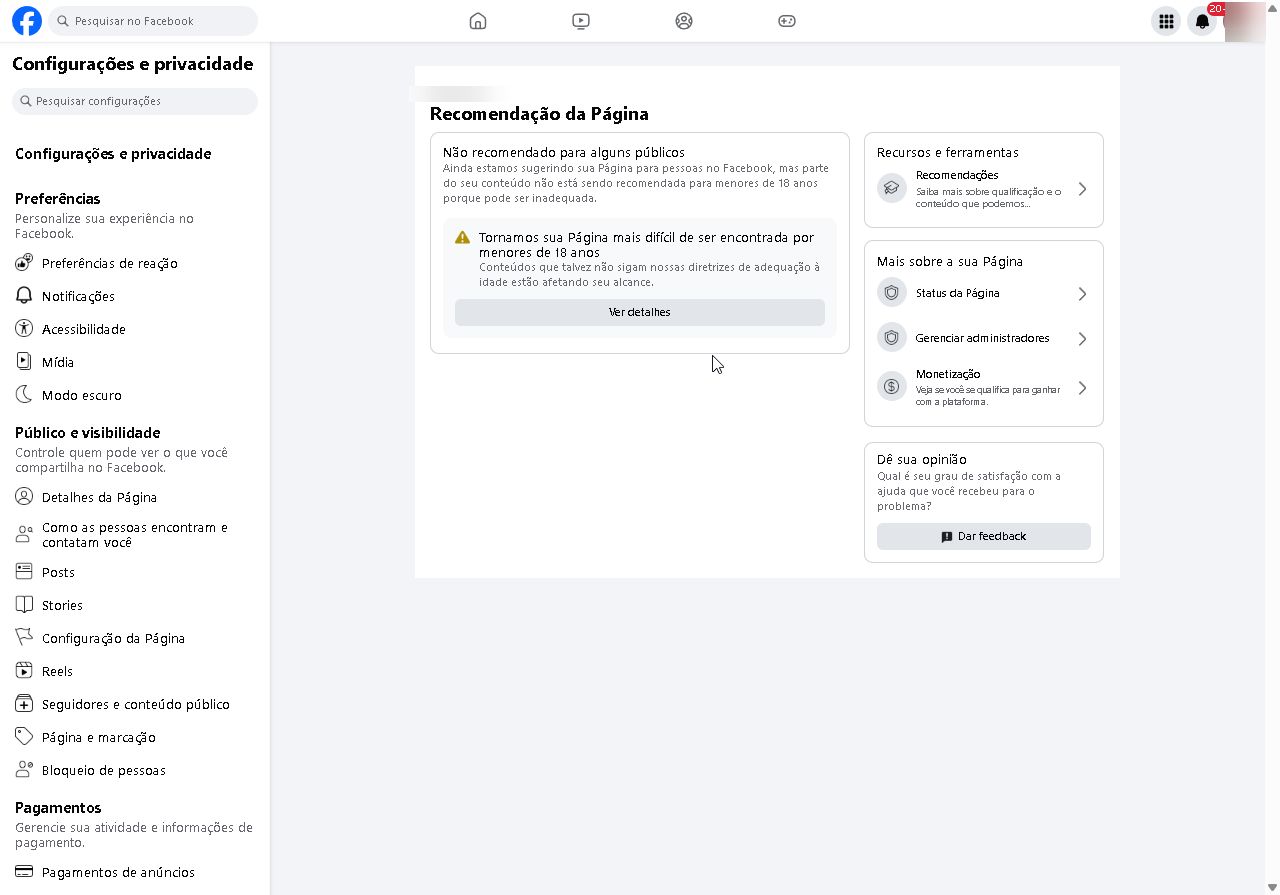Screen dimensions: 1280x895
Task: Go to the Home feed icon
Action: pyautogui.click(x=478, y=21)
